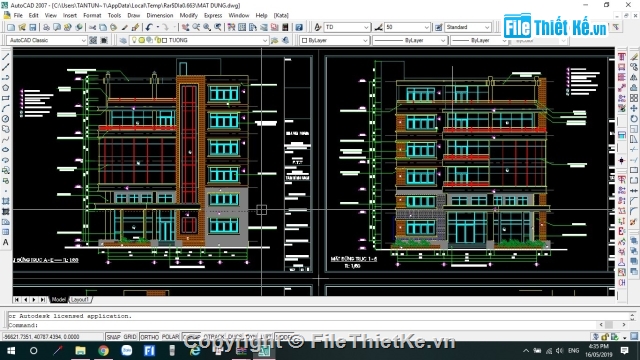Open Google Chrome from the taskbar
This screenshot has height=360, width=640.
click(x=103, y=351)
